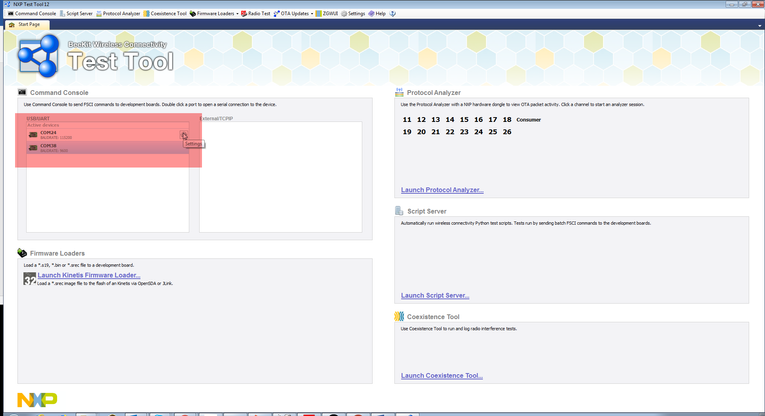This screenshot has height=416, width=765.
Task: Start analyzer on channel 18
Action: pyautogui.click(x=507, y=119)
